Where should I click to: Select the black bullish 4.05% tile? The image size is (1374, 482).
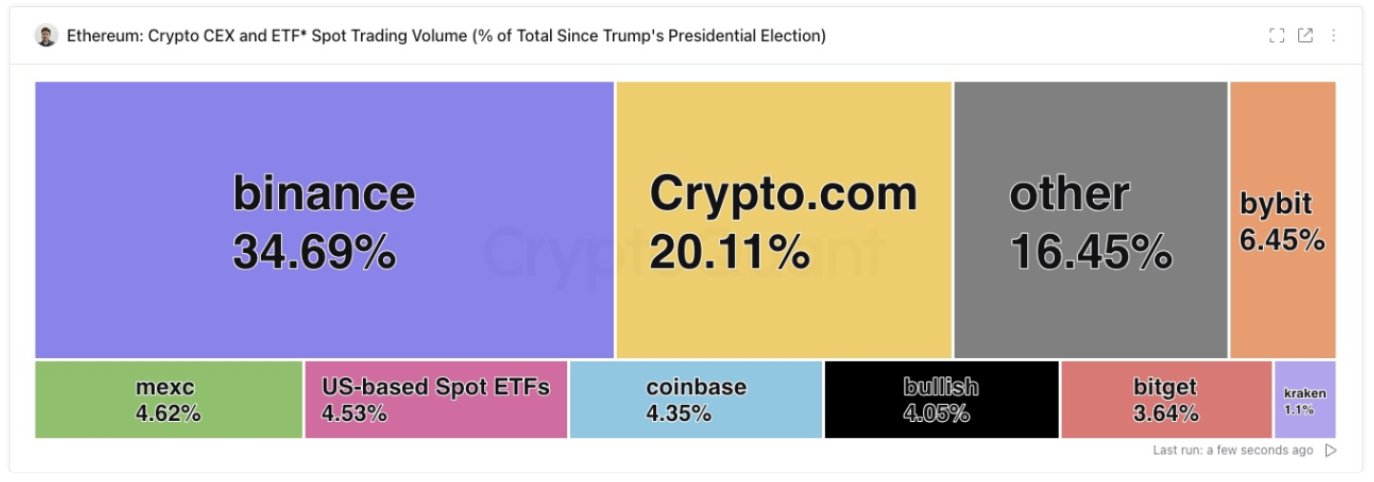(x=940, y=399)
